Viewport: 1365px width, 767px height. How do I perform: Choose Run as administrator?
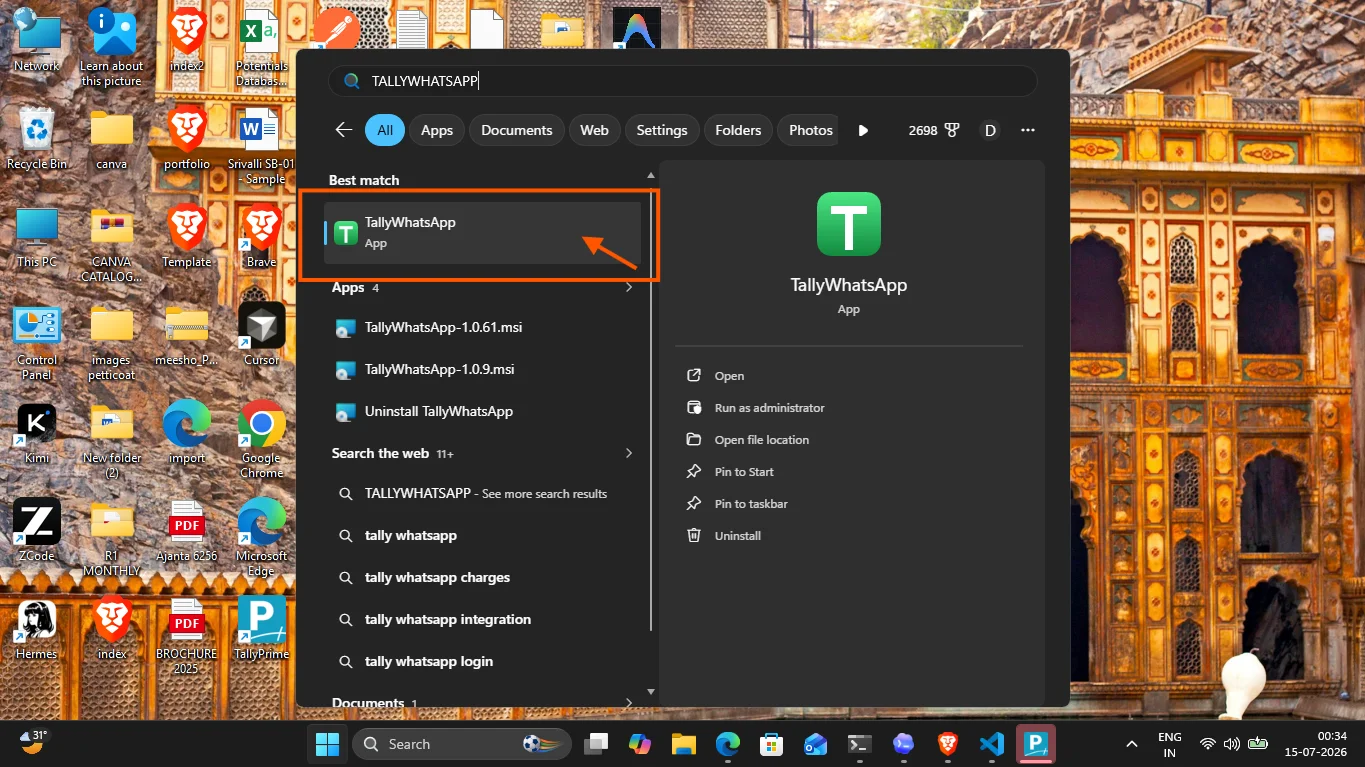point(769,408)
